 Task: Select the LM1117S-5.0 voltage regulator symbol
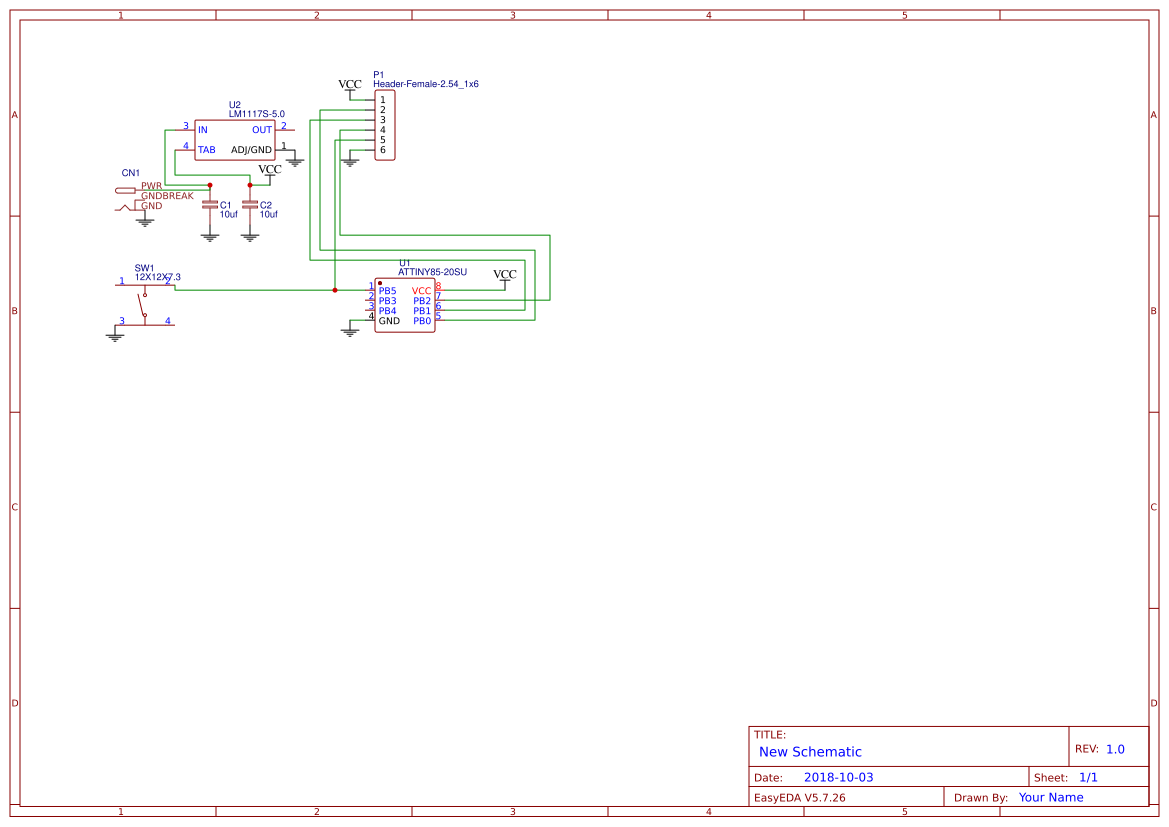click(234, 140)
